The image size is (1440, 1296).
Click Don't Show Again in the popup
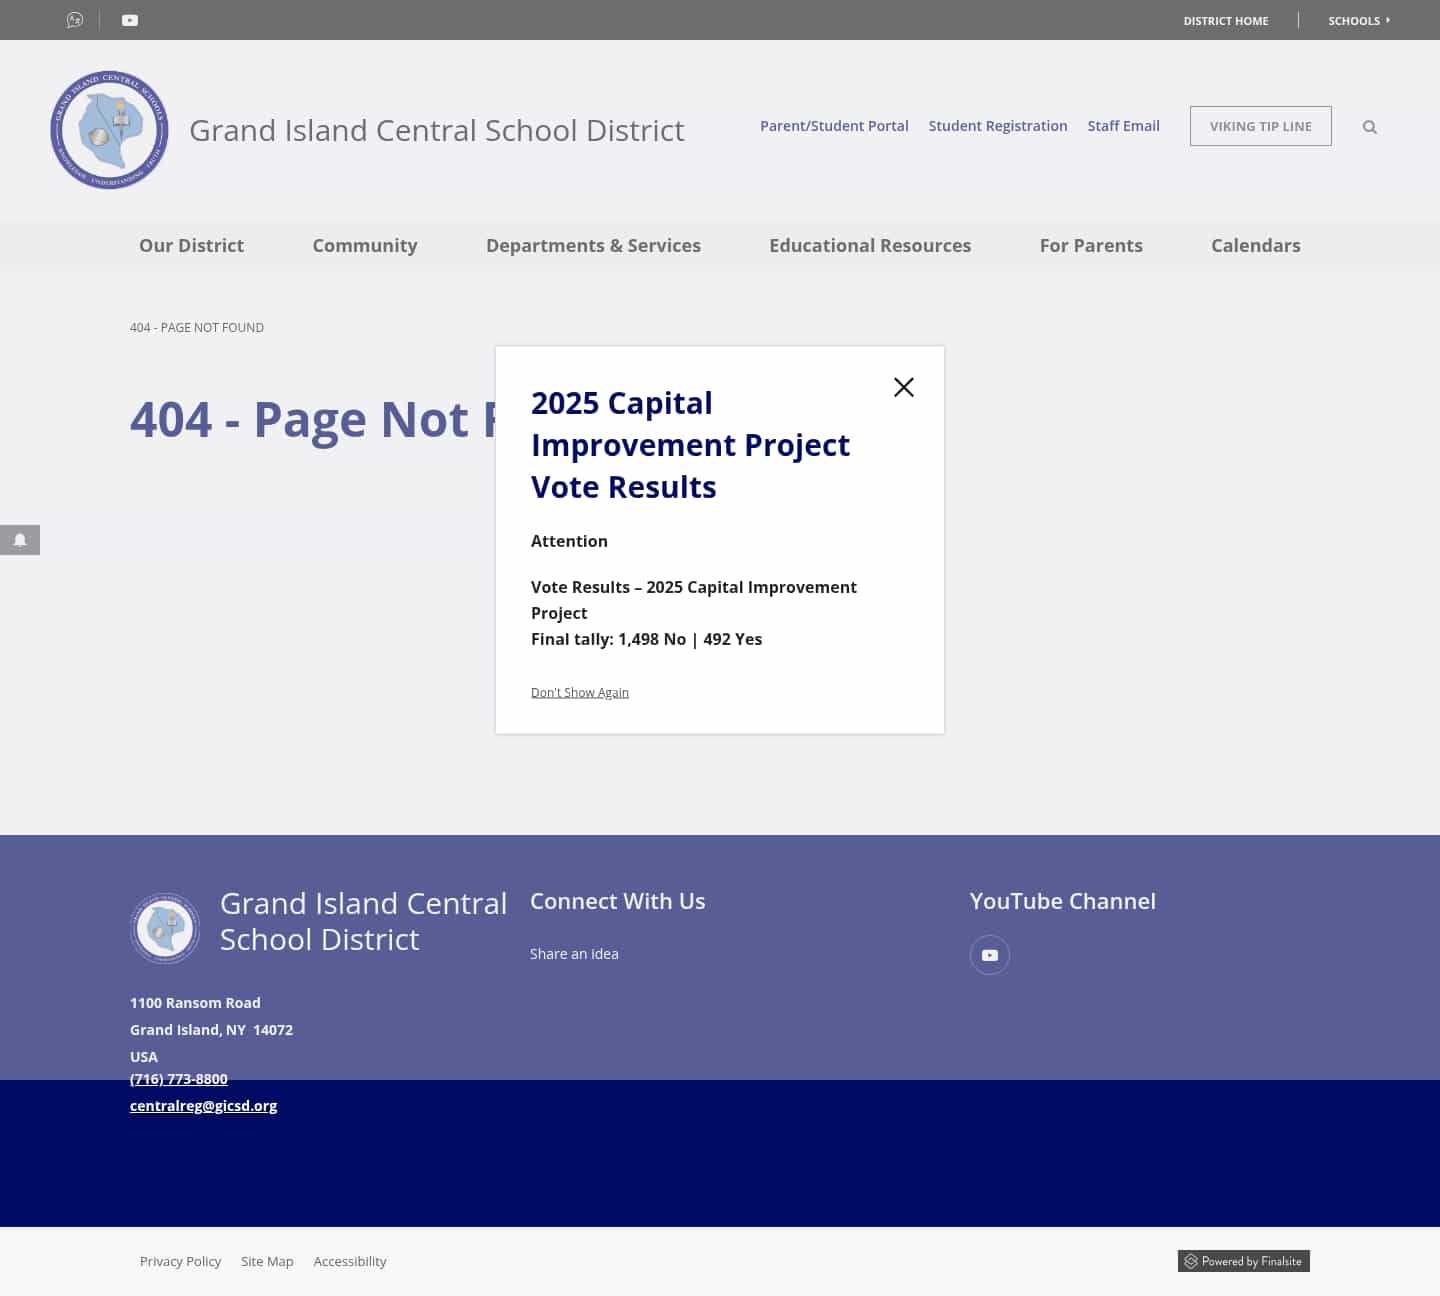(x=579, y=691)
